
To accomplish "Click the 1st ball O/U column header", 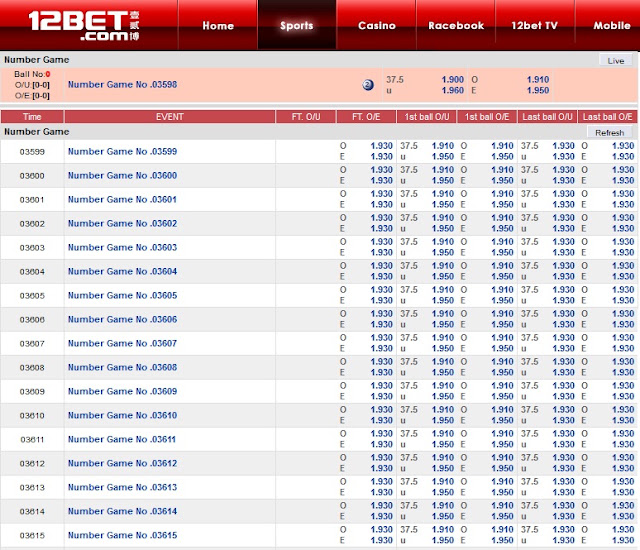I will tap(427, 117).
